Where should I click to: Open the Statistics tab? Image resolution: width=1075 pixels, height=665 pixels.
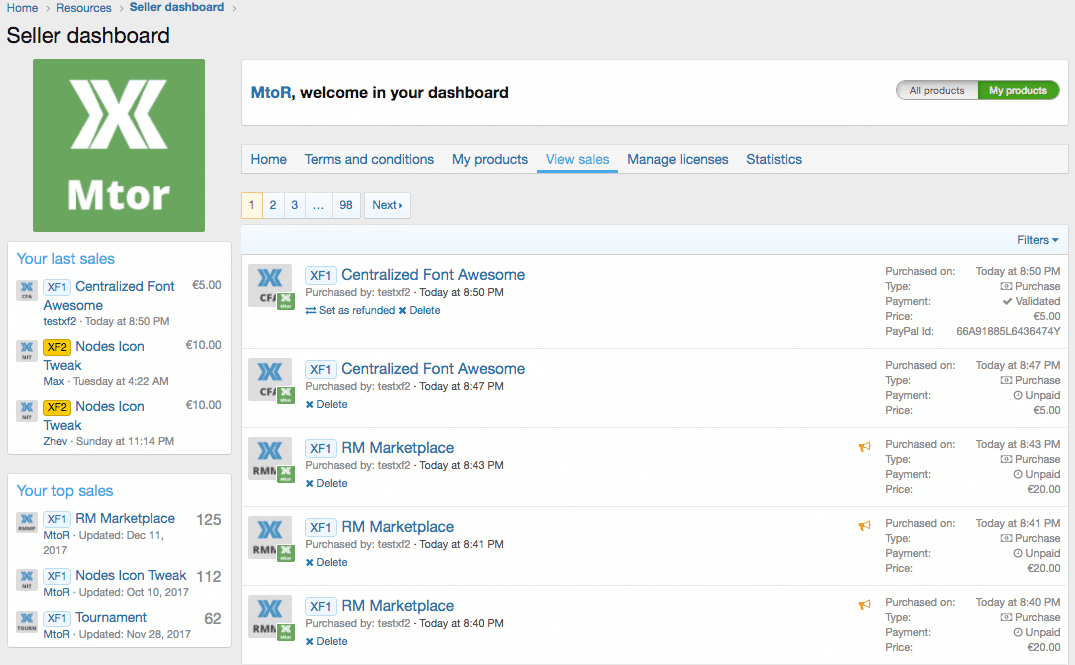tap(774, 160)
